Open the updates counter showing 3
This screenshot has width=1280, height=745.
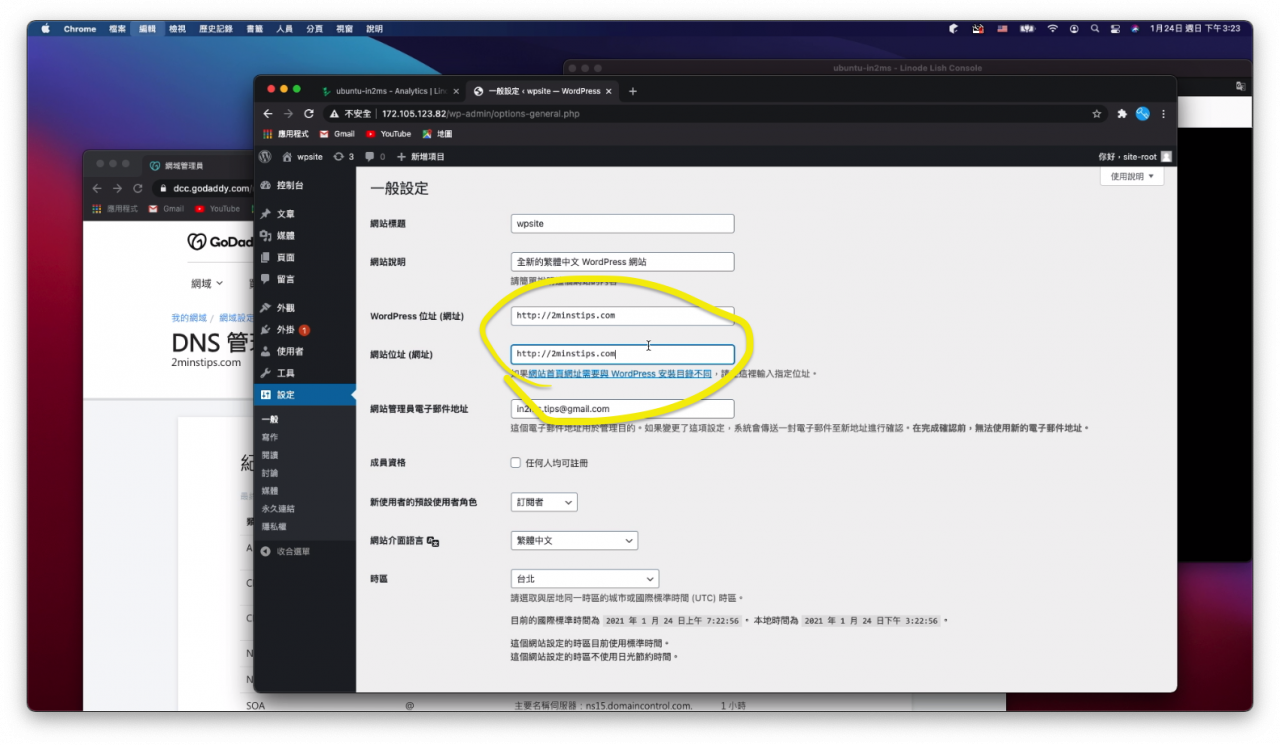click(343, 157)
